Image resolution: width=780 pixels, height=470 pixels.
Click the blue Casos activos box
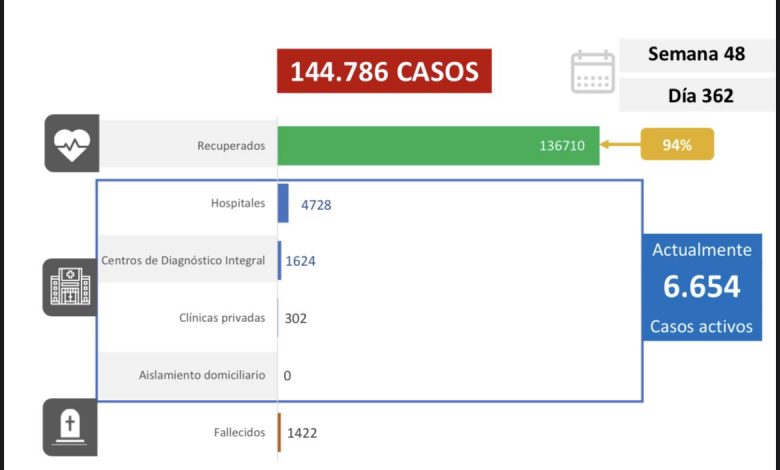[701, 287]
